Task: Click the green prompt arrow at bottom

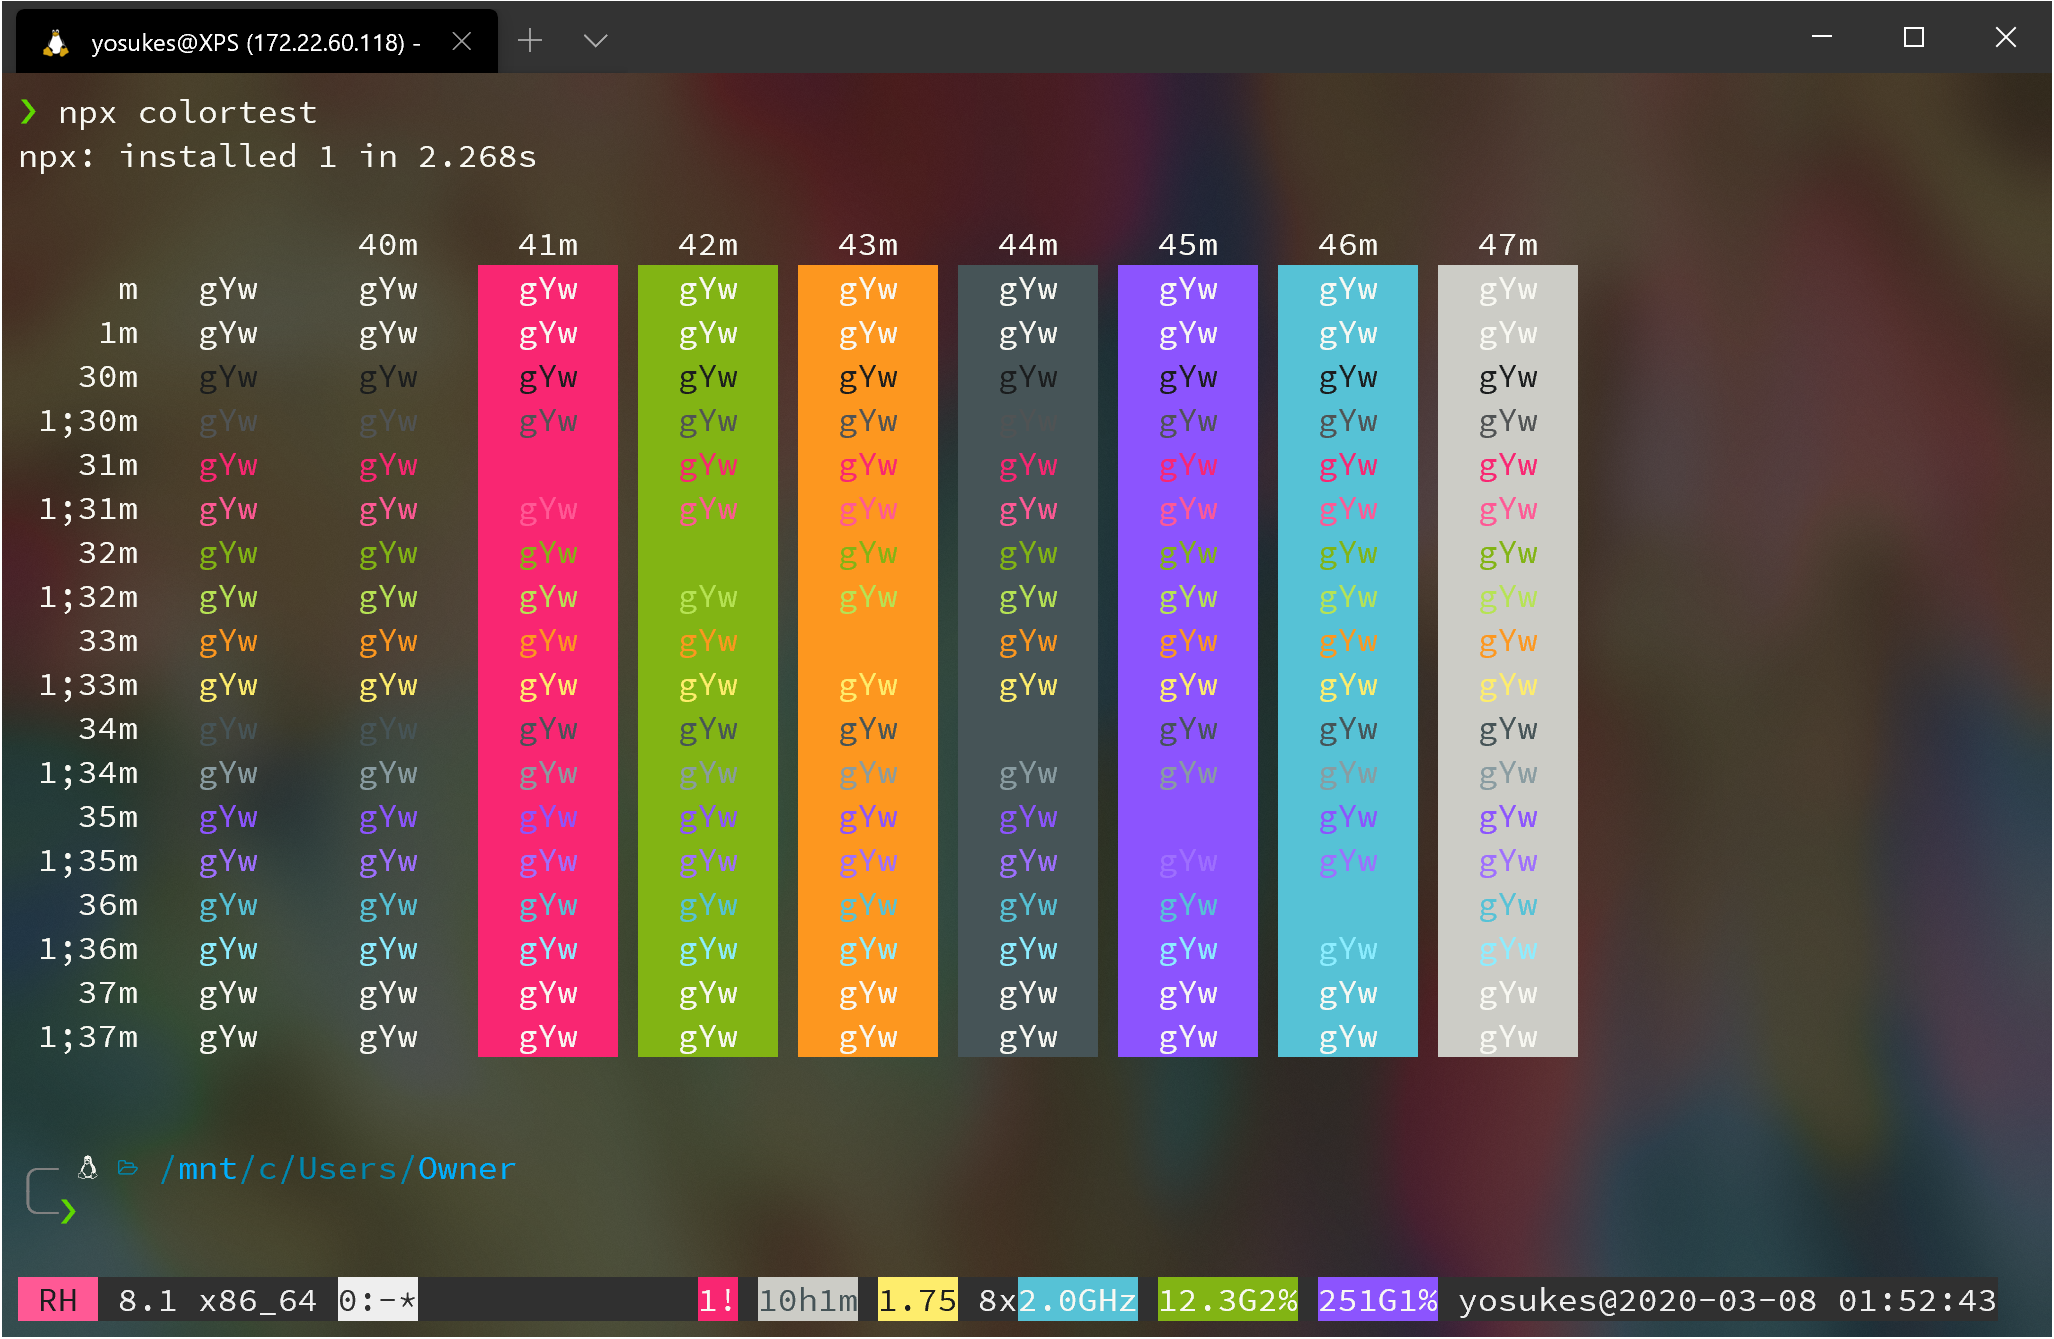Action: (68, 1211)
